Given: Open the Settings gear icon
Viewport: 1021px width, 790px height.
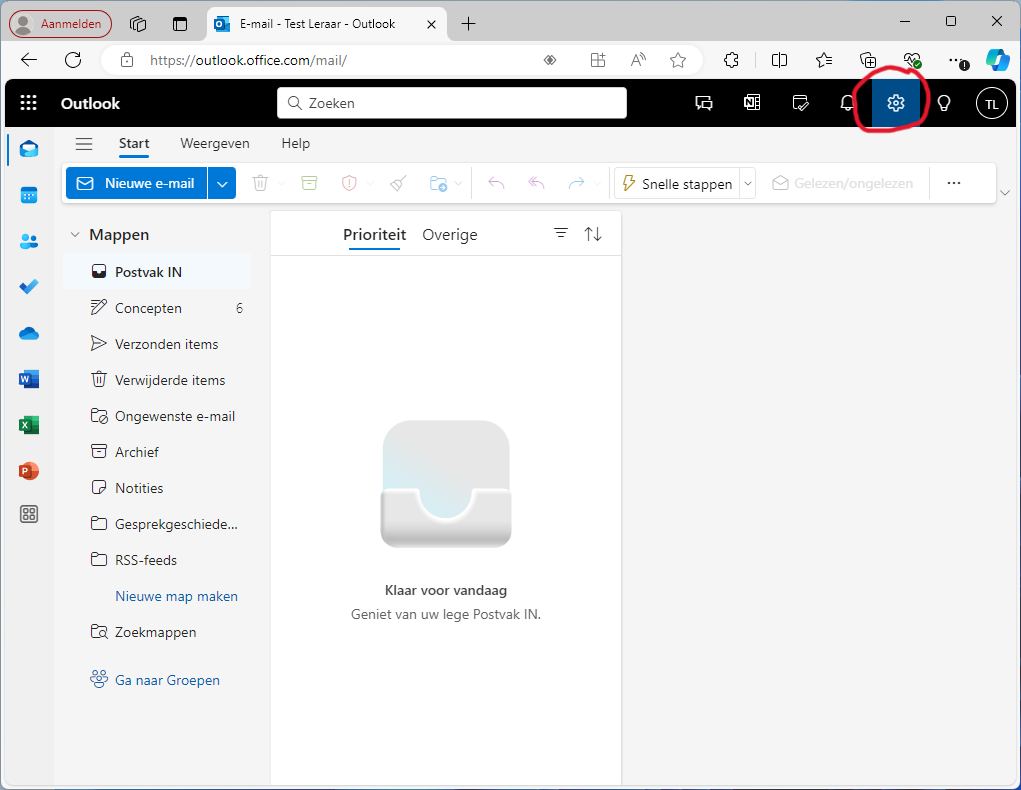Looking at the screenshot, I should point(895,103).
